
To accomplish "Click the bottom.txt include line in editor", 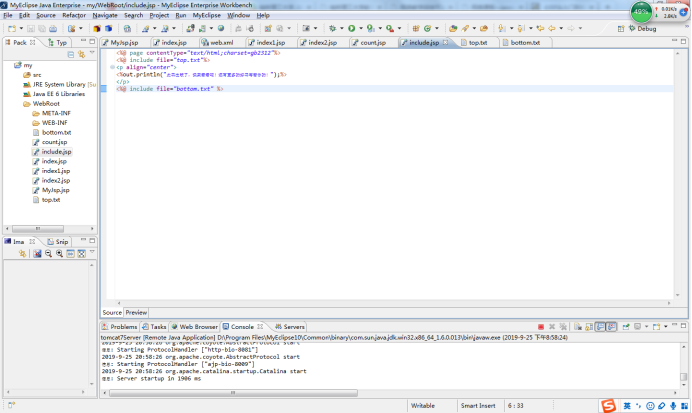I will coord(170,89).
